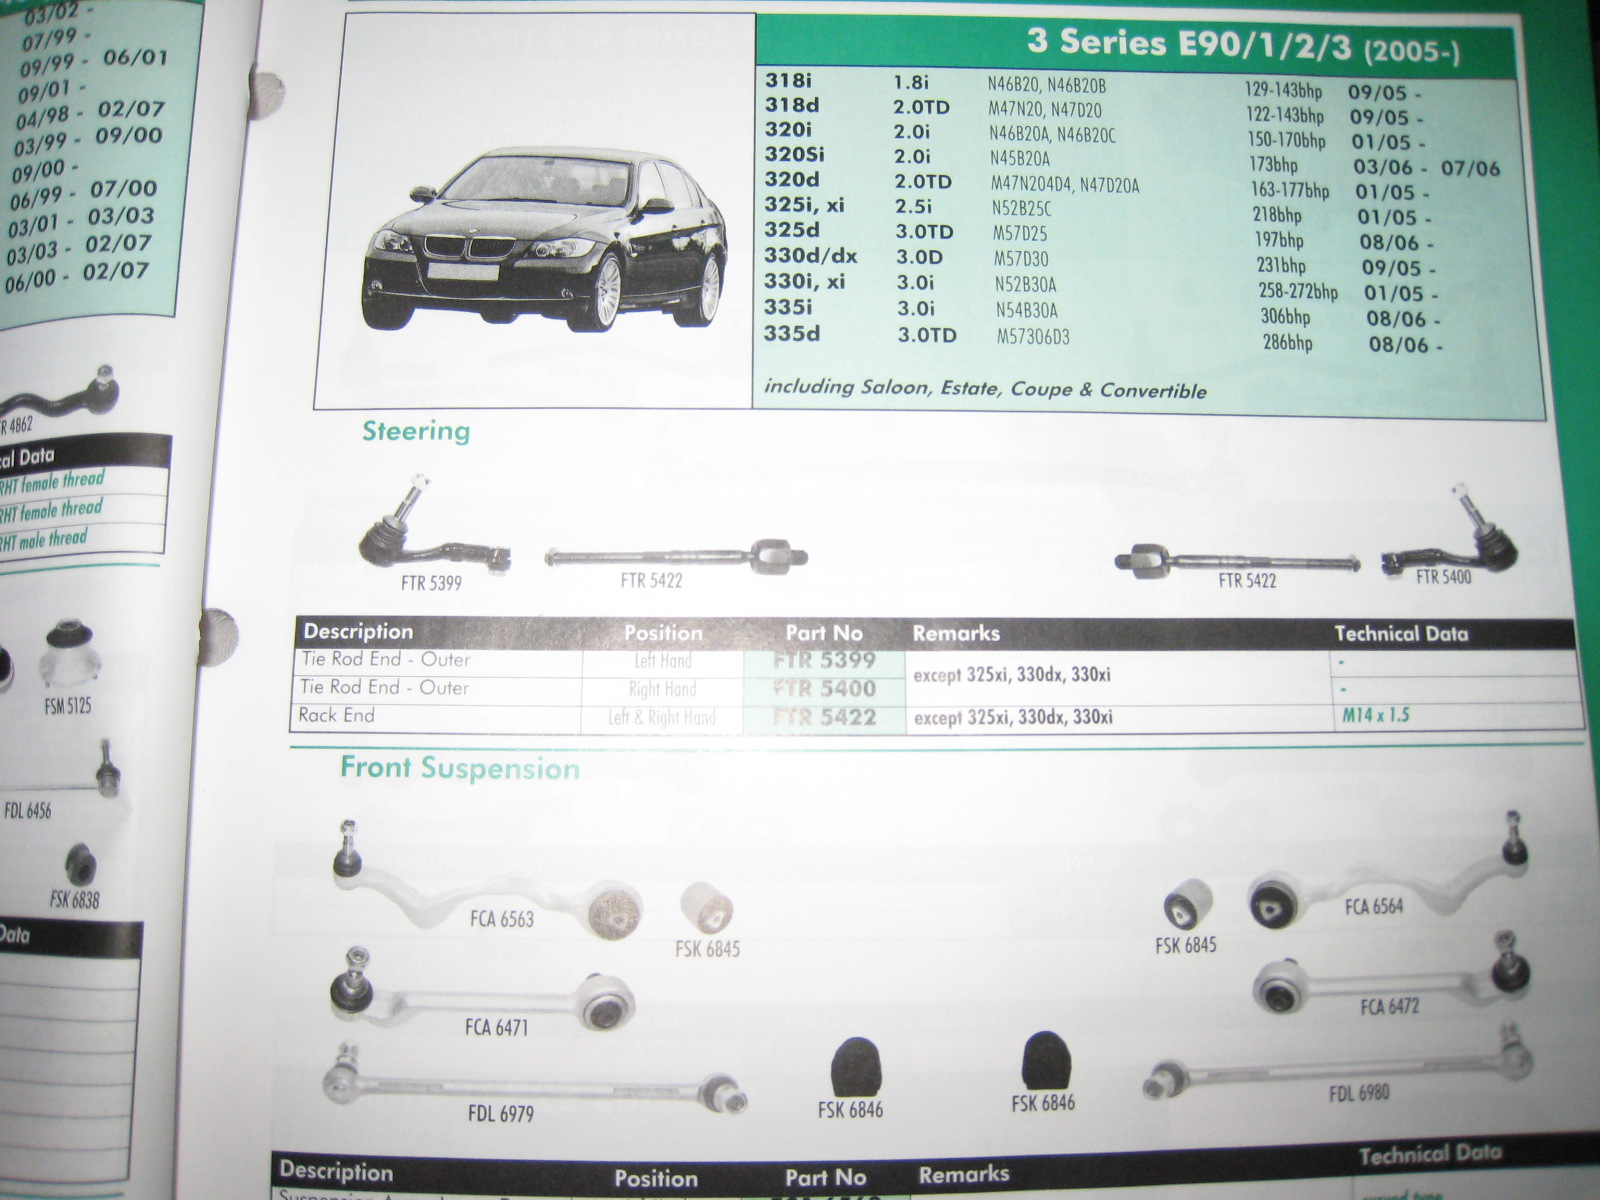Click the FSK 6838 bush picture on left page
Viewport: 1600px width, 1200px height.
point(80,864)
